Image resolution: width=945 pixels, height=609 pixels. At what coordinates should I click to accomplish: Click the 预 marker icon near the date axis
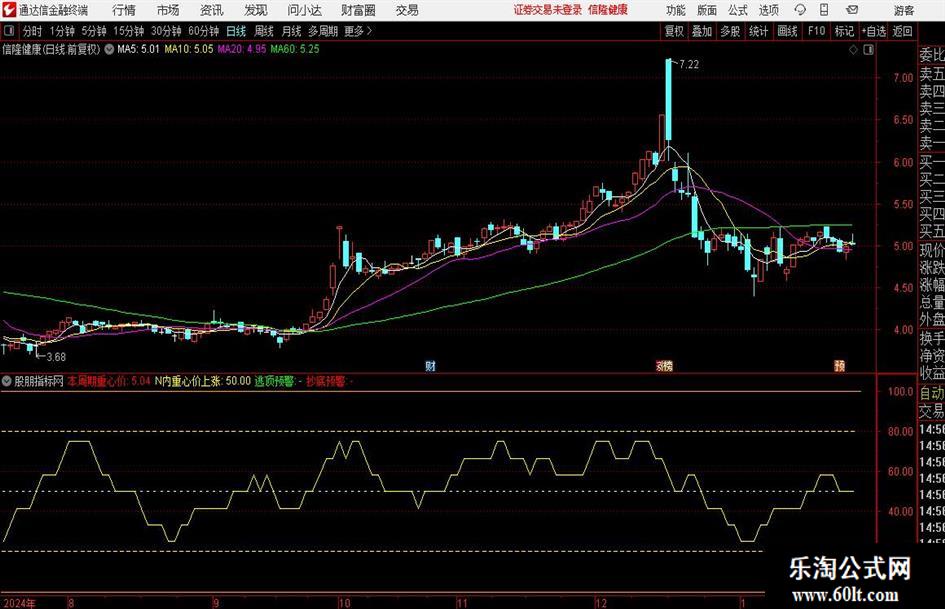tap(840, 365)
